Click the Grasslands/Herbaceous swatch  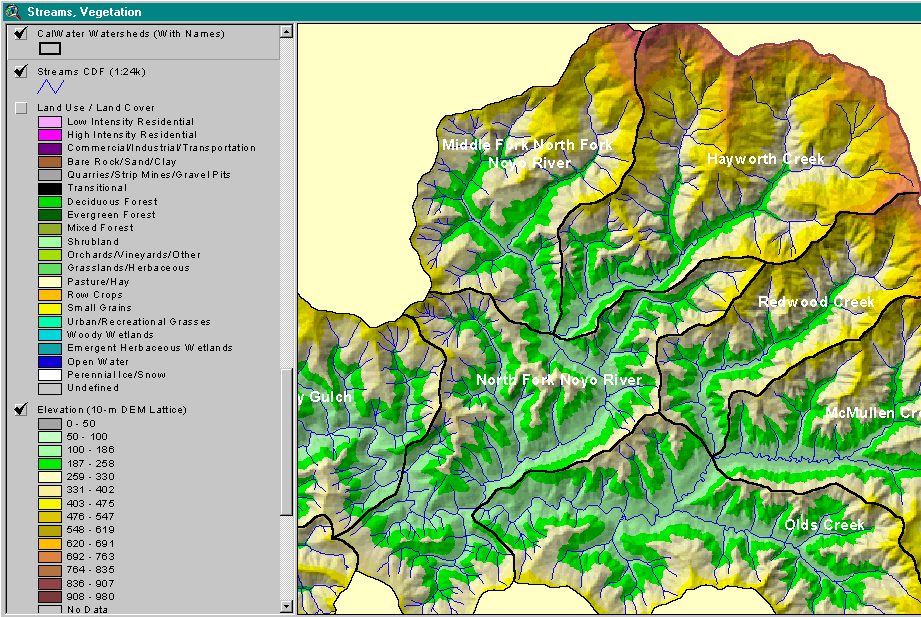click(x=50, y=268)
